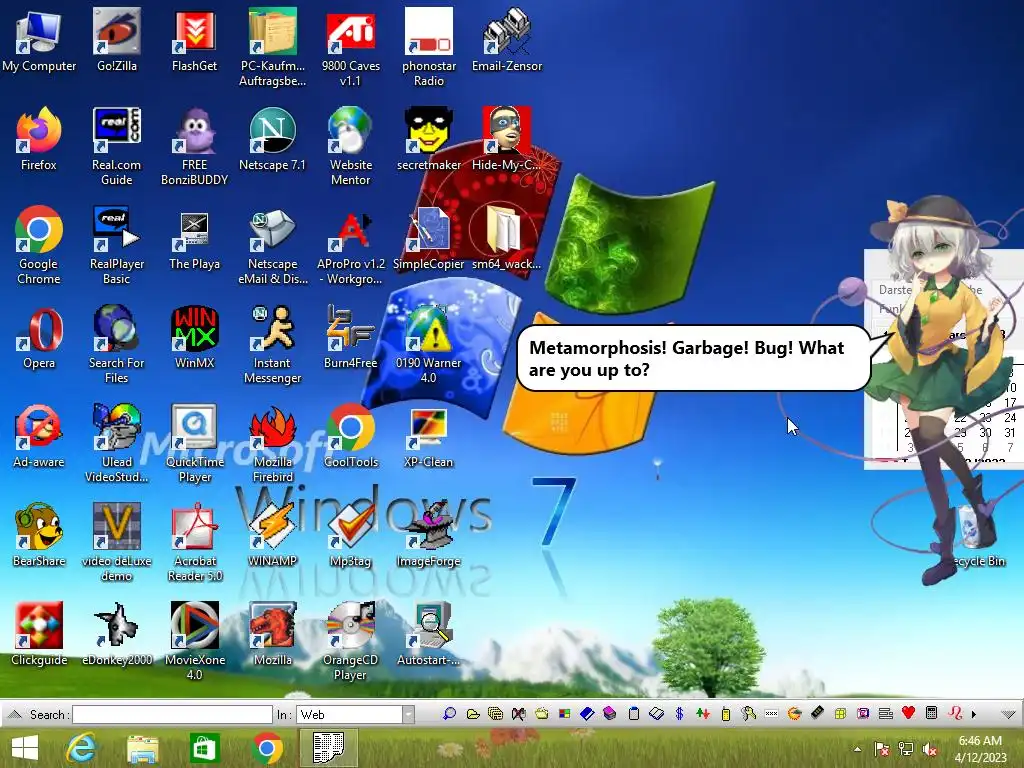Select the Google Chrome desktop shortcut
The height and width of the screenshot is (768, 1024).
point(39,246)
